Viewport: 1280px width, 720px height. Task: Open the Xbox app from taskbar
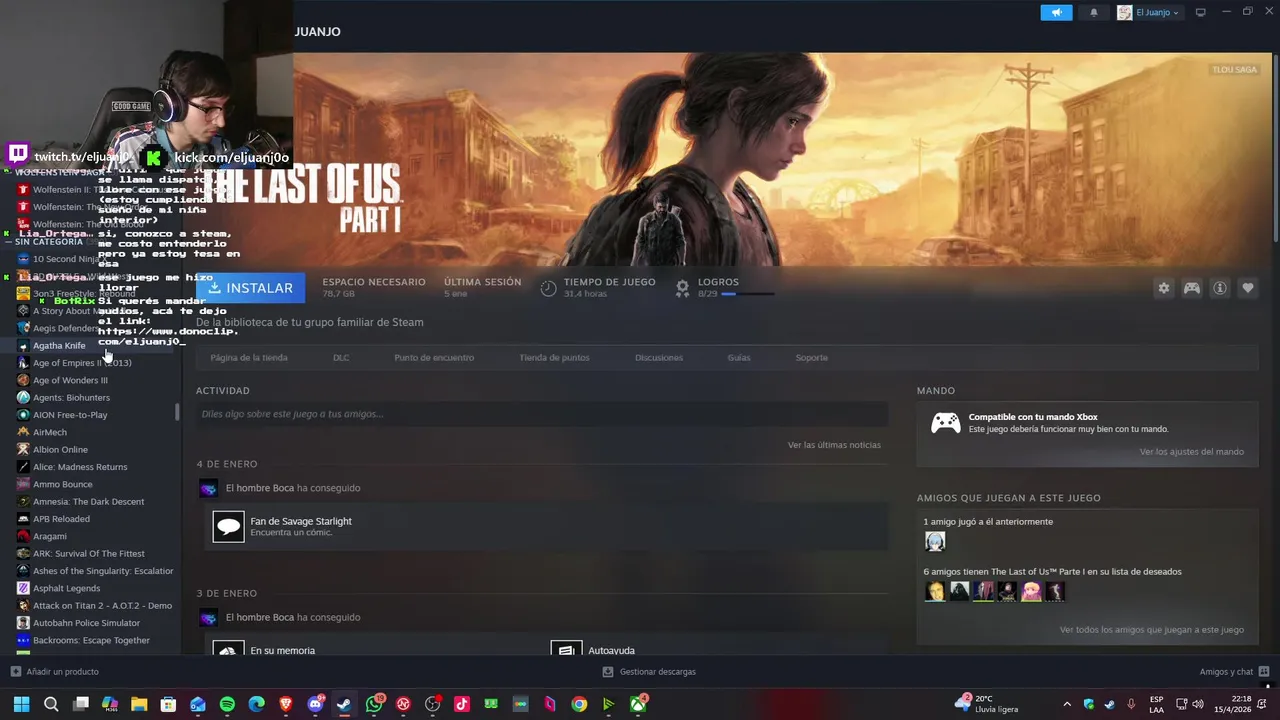pyautogui.click(x=638, y=705)
